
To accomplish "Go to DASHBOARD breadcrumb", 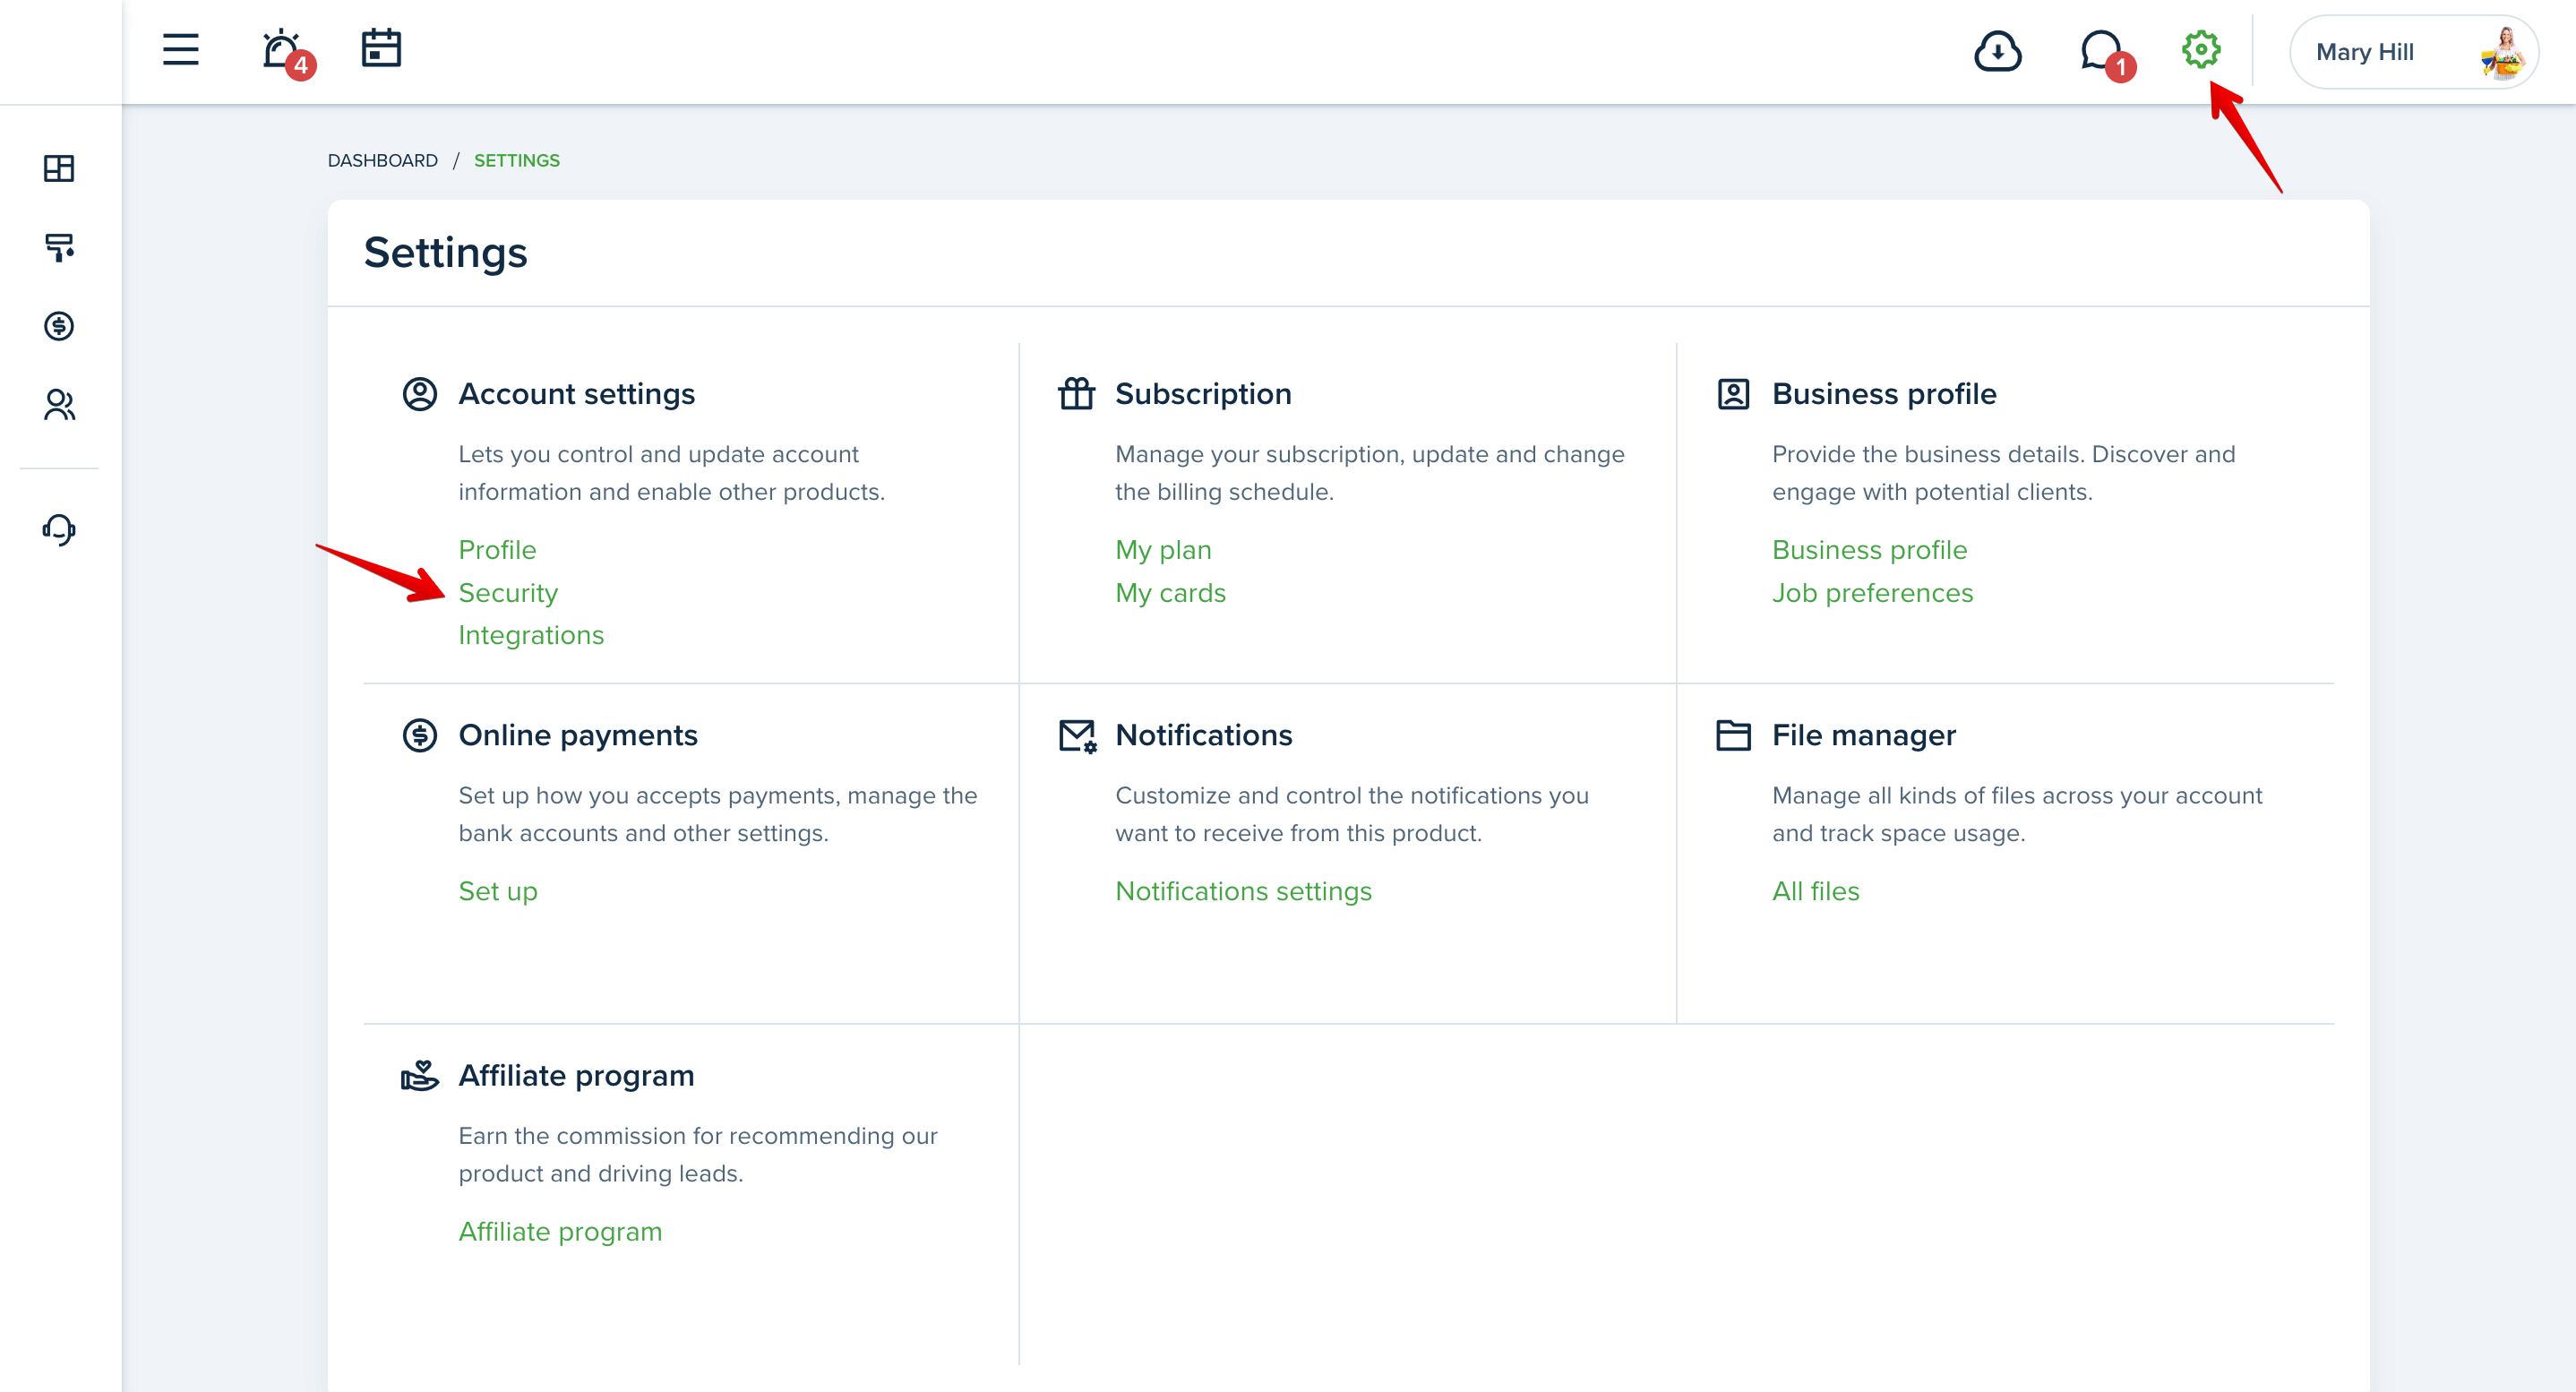I will click(383, 161).
